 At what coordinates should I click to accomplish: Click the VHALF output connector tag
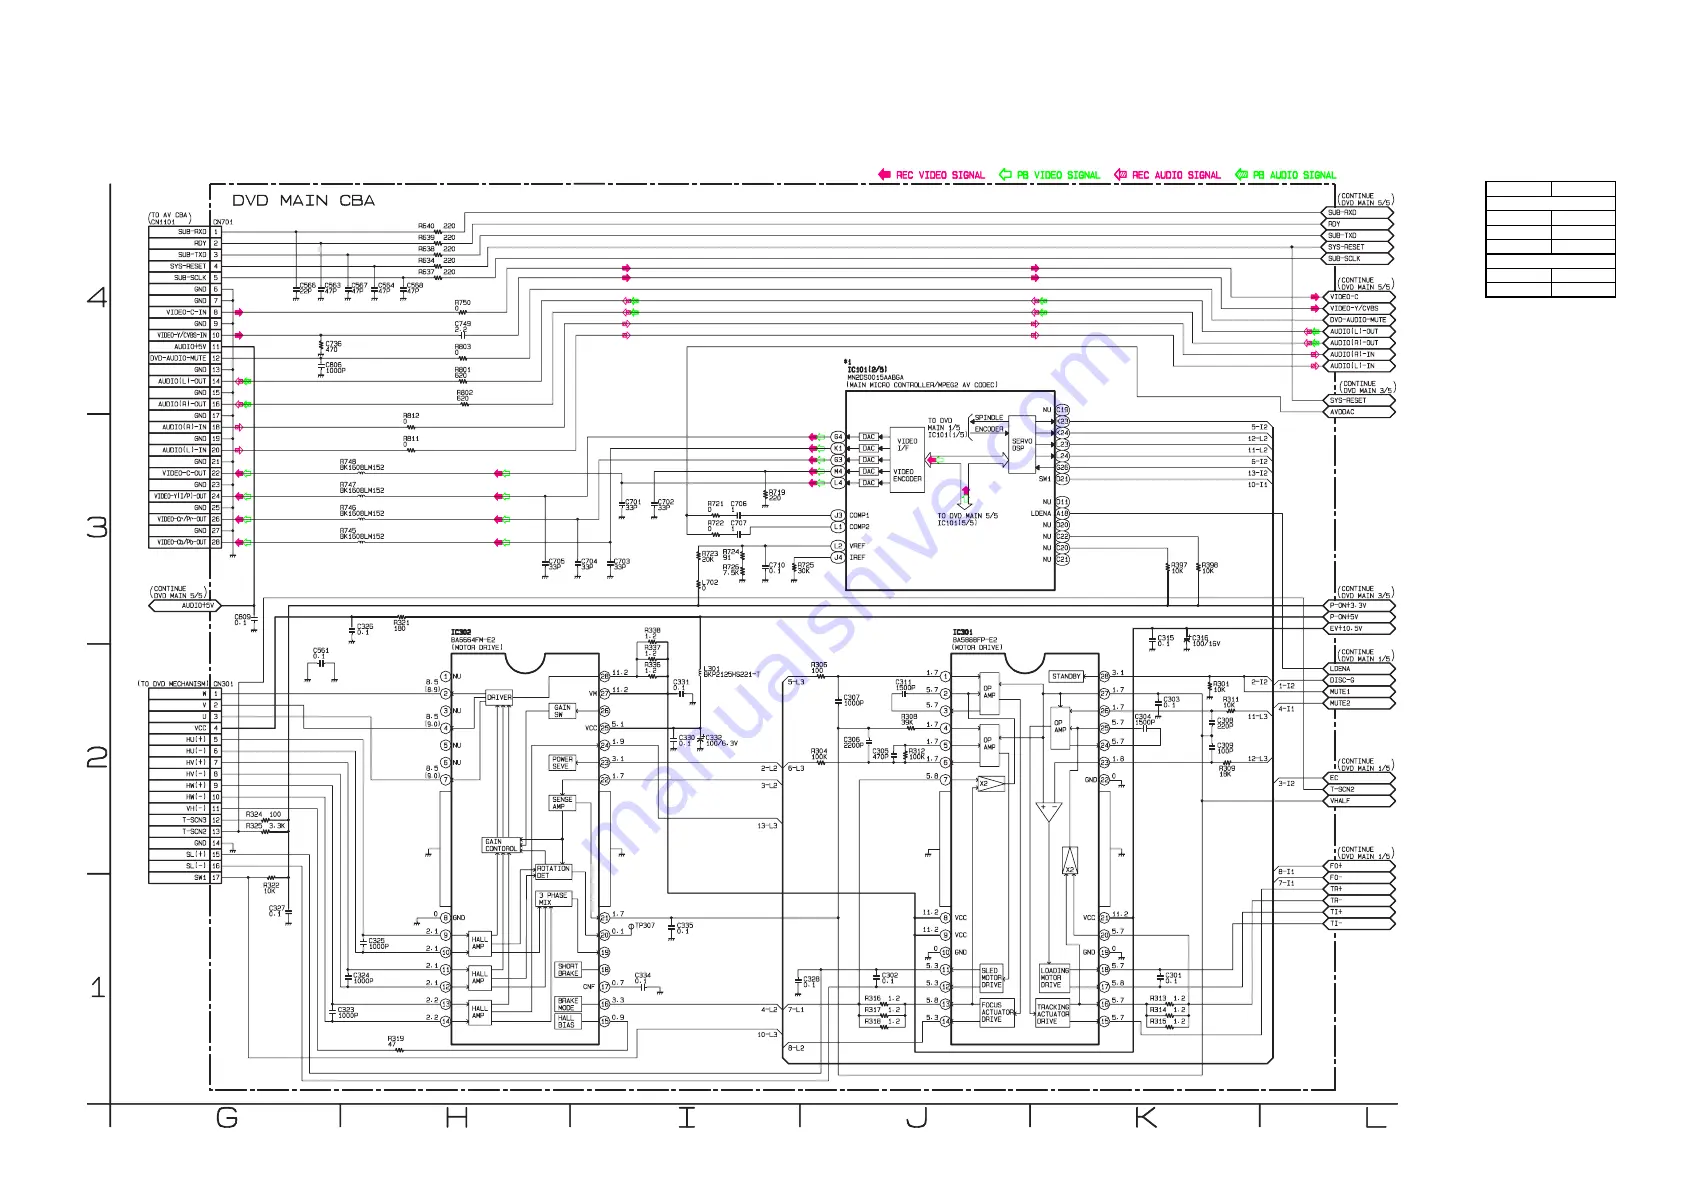pos(1359,801)
